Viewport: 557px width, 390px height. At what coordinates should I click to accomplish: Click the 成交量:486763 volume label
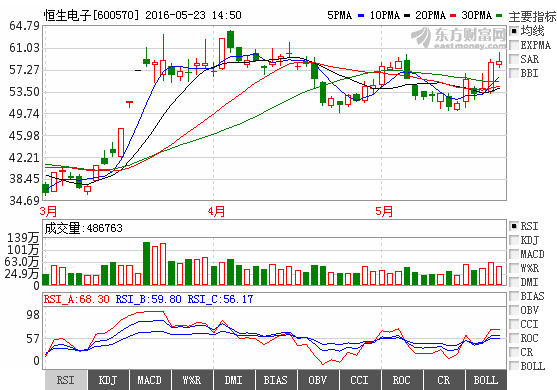coord(83,228)
